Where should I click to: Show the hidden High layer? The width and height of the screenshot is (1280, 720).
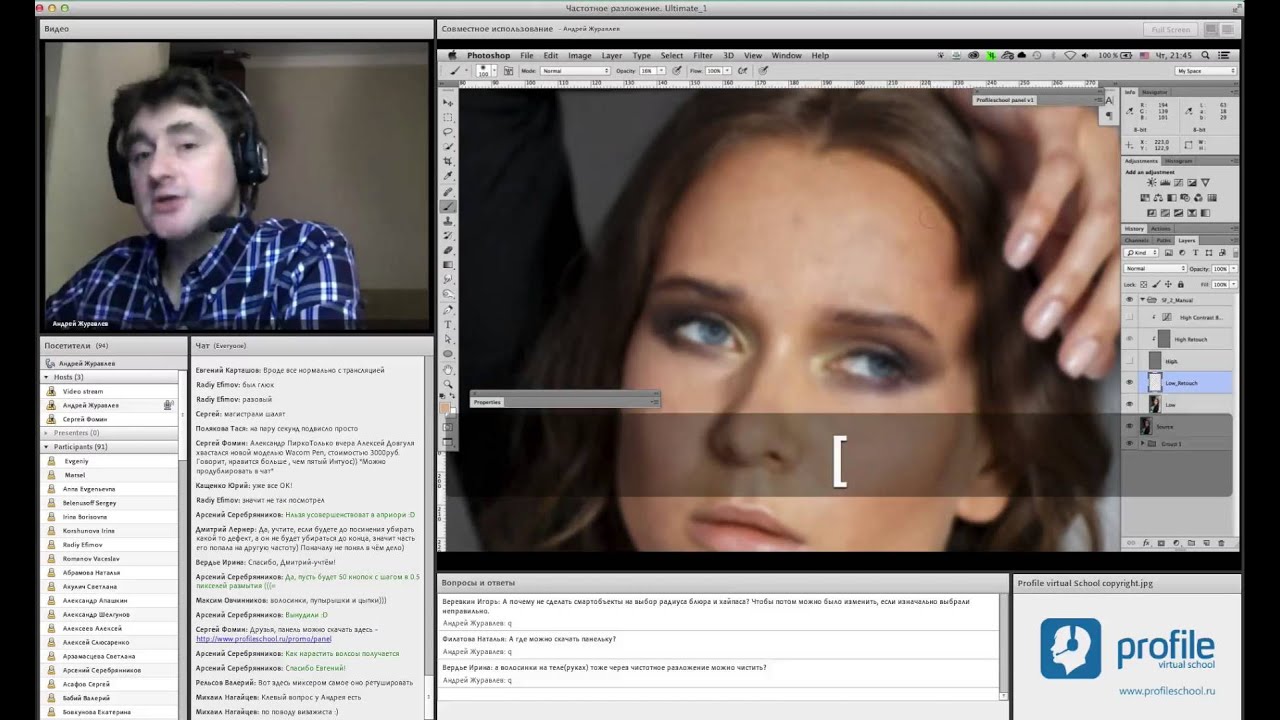coord(1130,360)
